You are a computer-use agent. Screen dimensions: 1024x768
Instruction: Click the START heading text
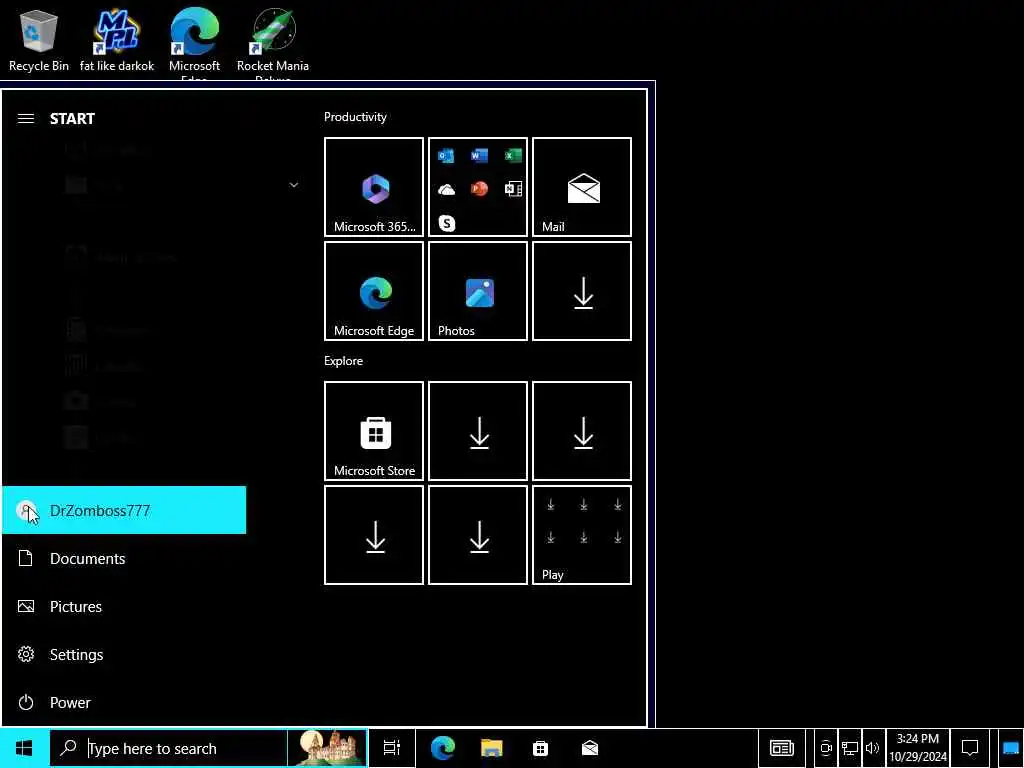(72, 118)
